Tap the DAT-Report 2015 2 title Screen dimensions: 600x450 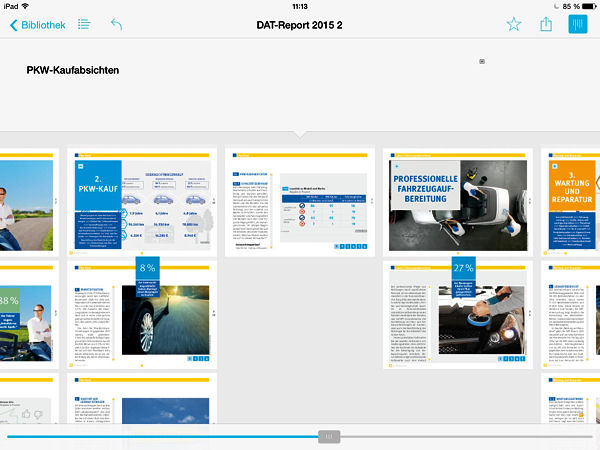(x=299, y=25)
